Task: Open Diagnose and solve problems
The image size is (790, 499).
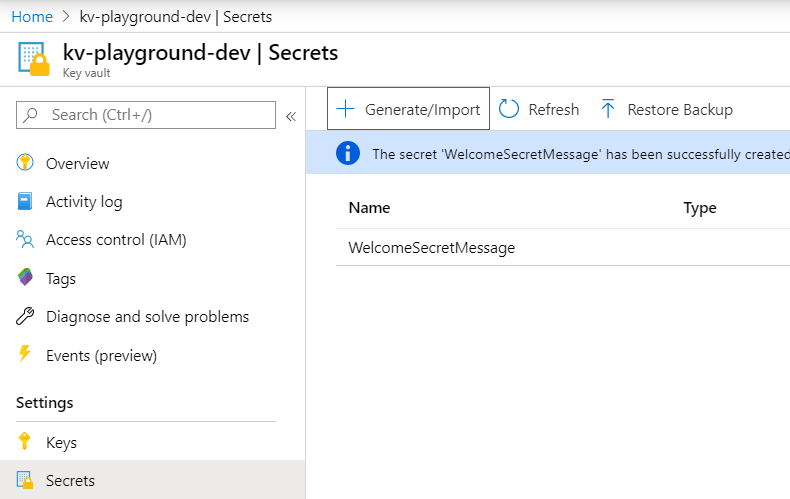Action: (147, 317)
